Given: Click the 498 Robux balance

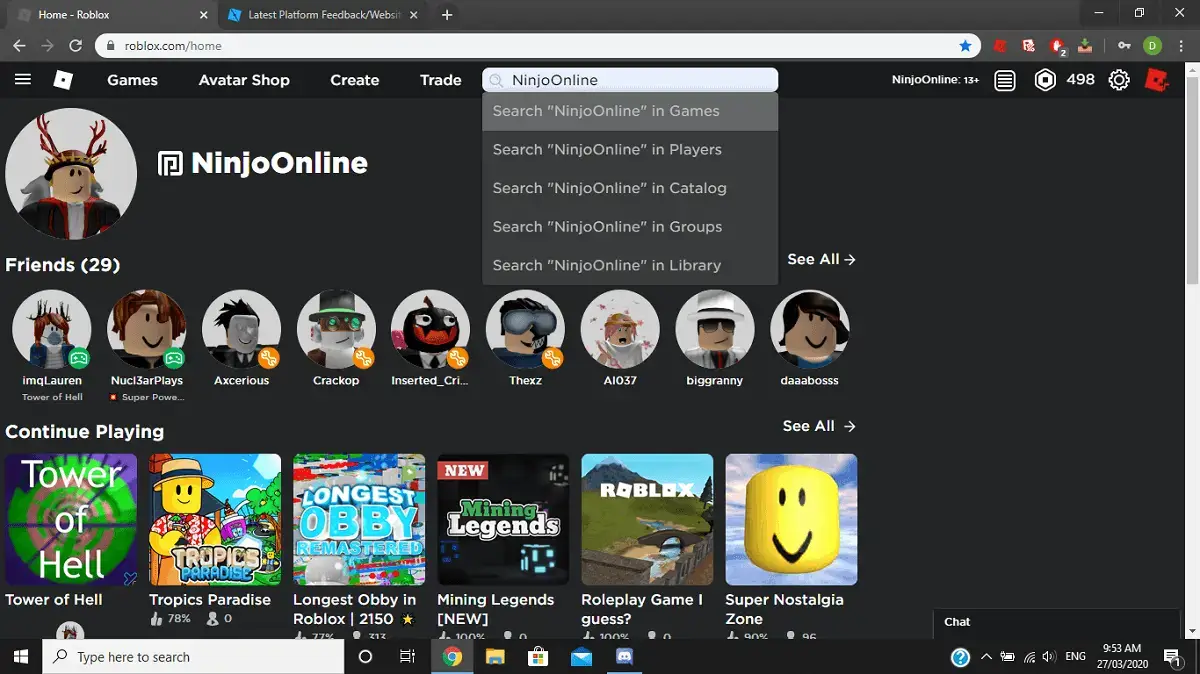Looking at the screenshot, I should pyautogui.click(x=1080, y=80).
